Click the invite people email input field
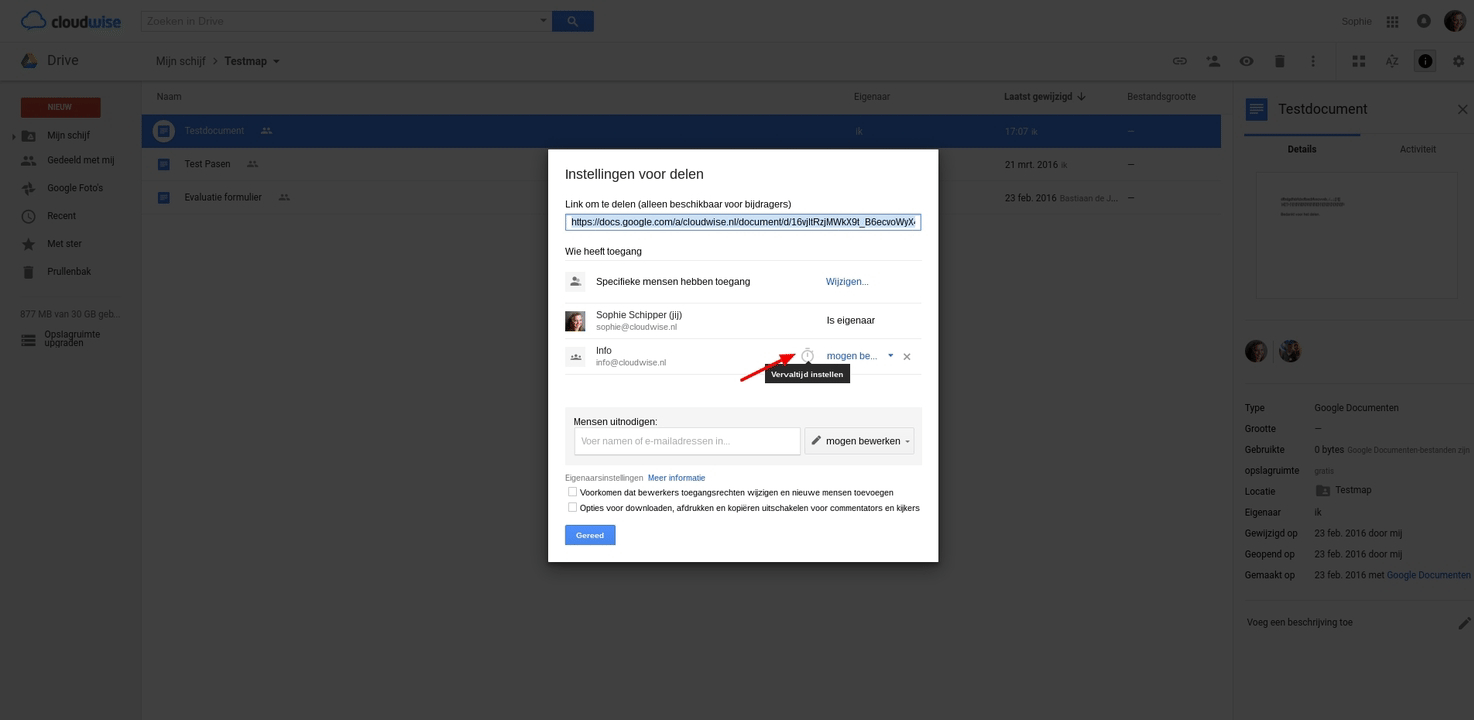This screenshot has height=720, width=1474. coord(687,441)
